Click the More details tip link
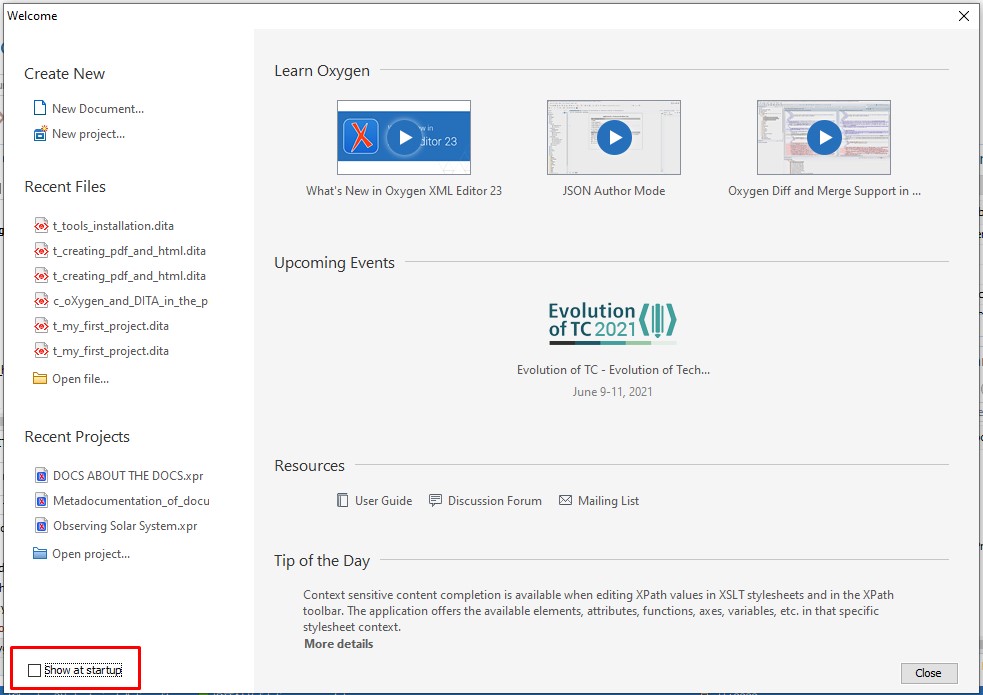Viewport: 983px width, 695px height. click(x=338, y=644)
